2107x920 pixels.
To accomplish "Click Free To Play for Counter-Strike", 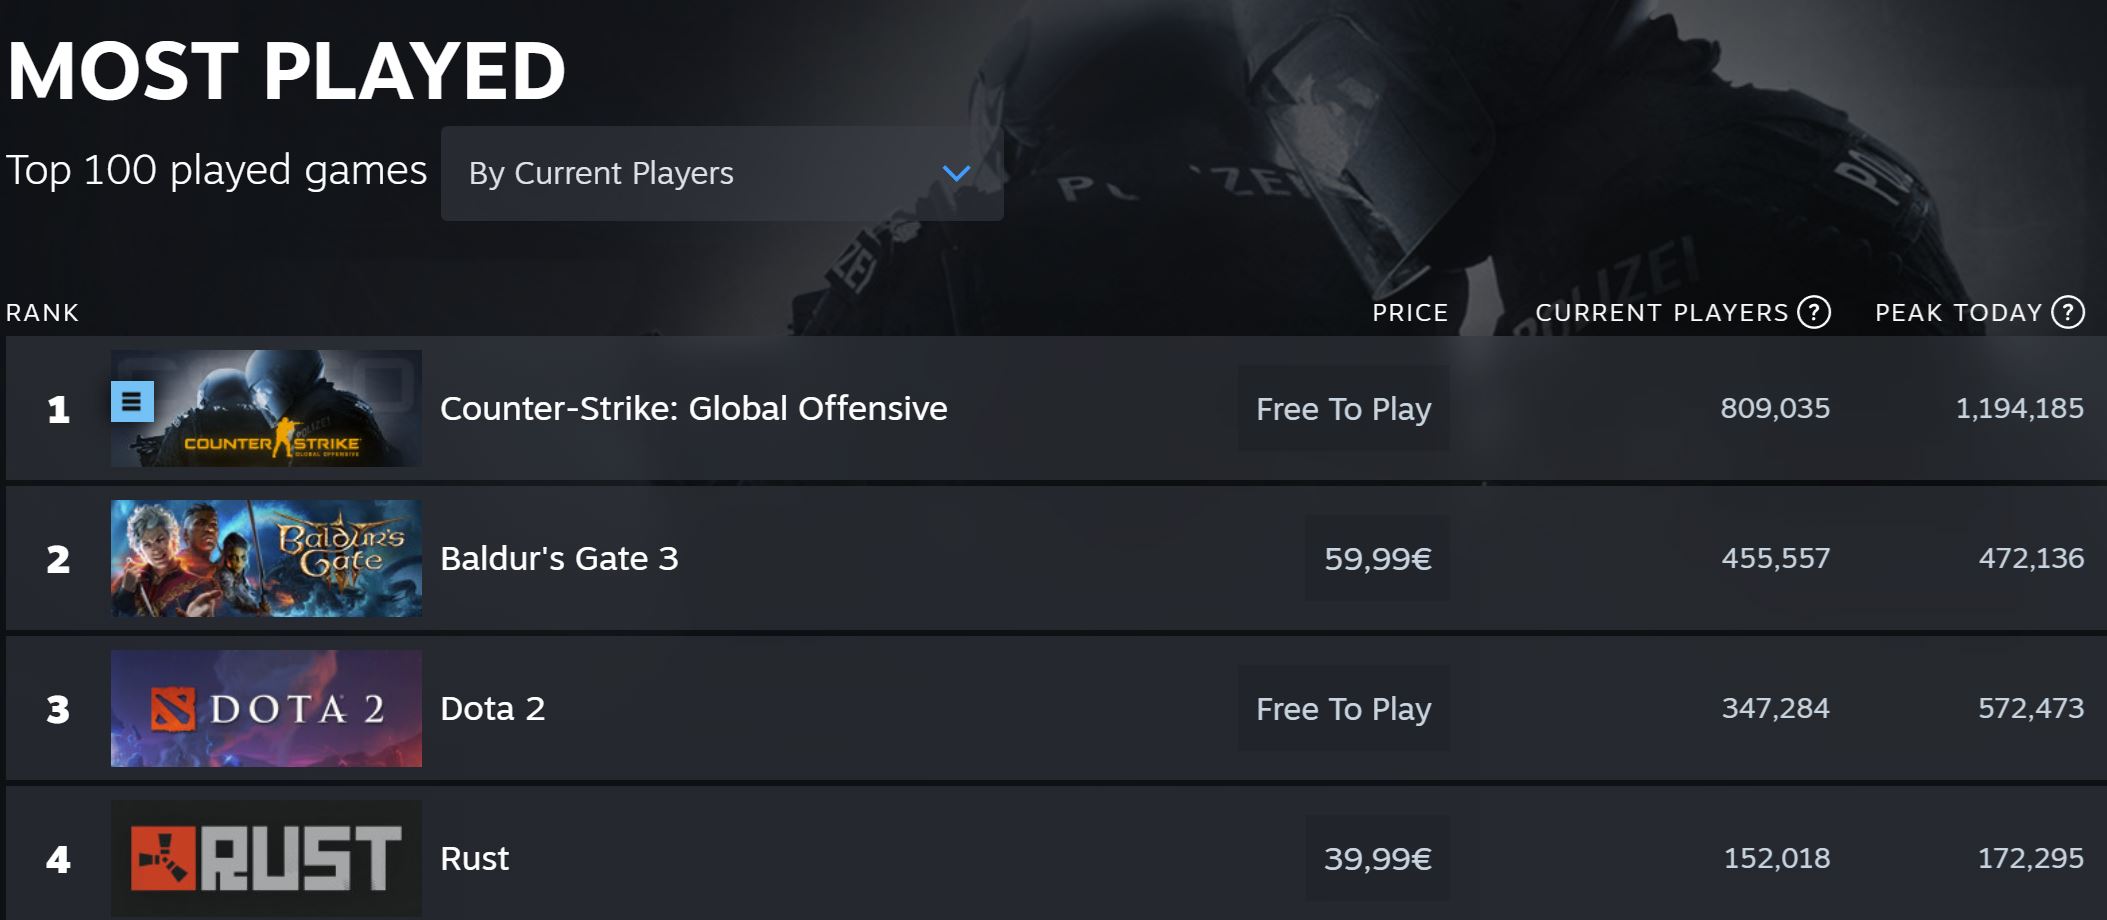I will (1343, 408).
